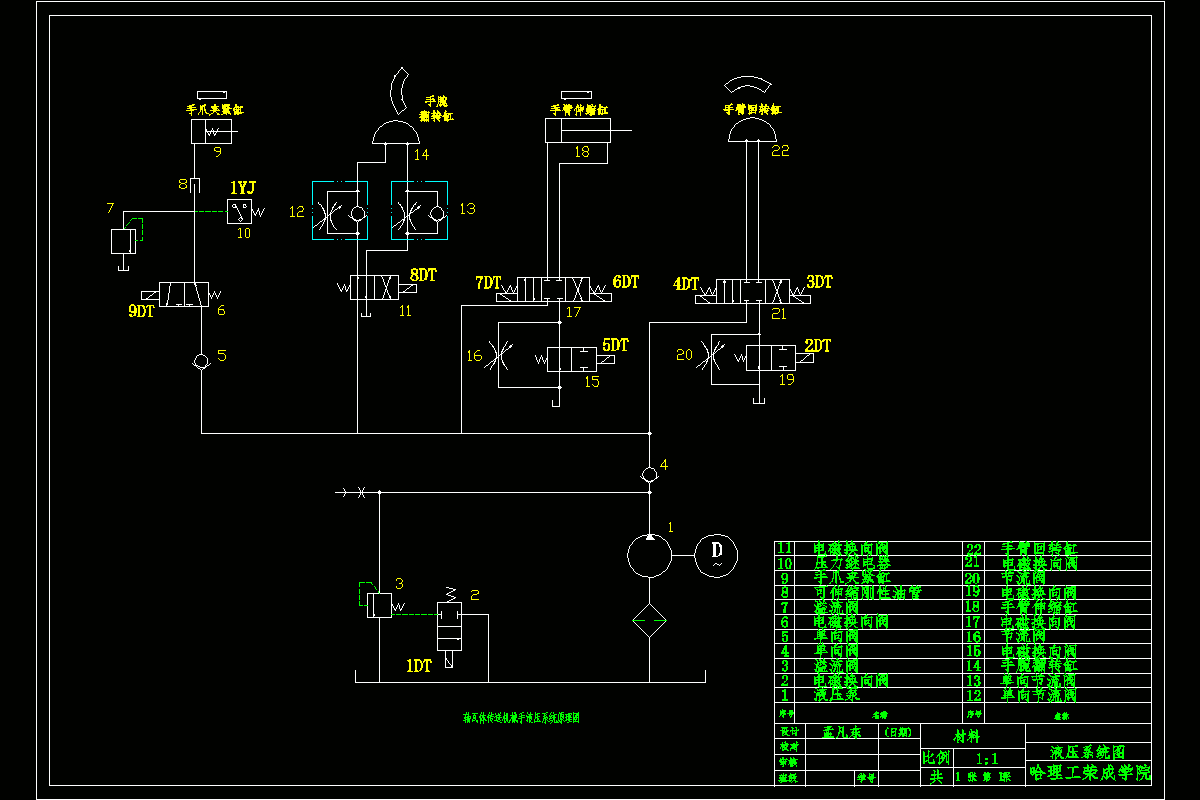
Task: Select one-way throttle valve symbol 12
Action: click(x=339, y=211)
